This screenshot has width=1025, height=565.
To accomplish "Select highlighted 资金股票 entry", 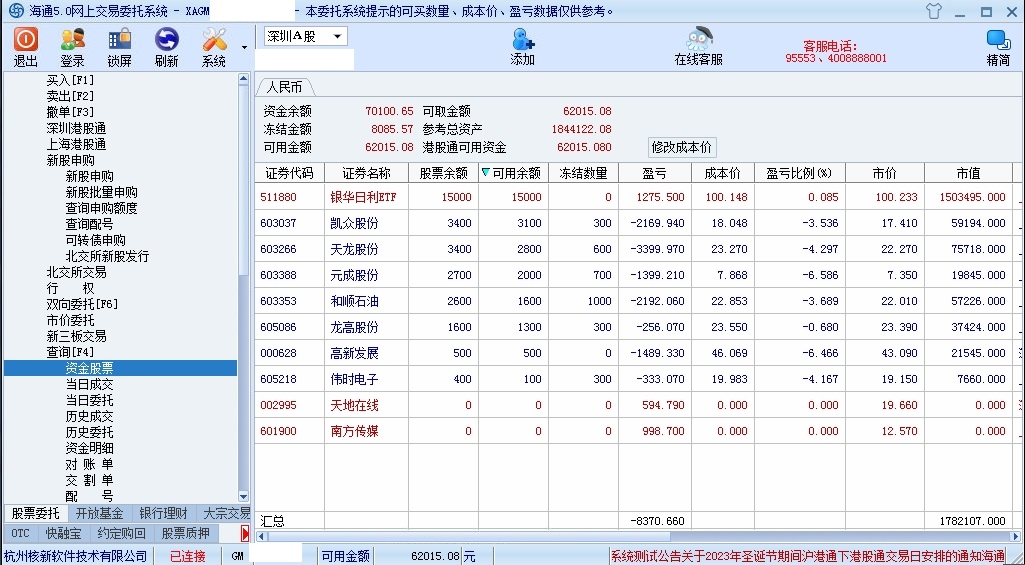I will point(120,368).
